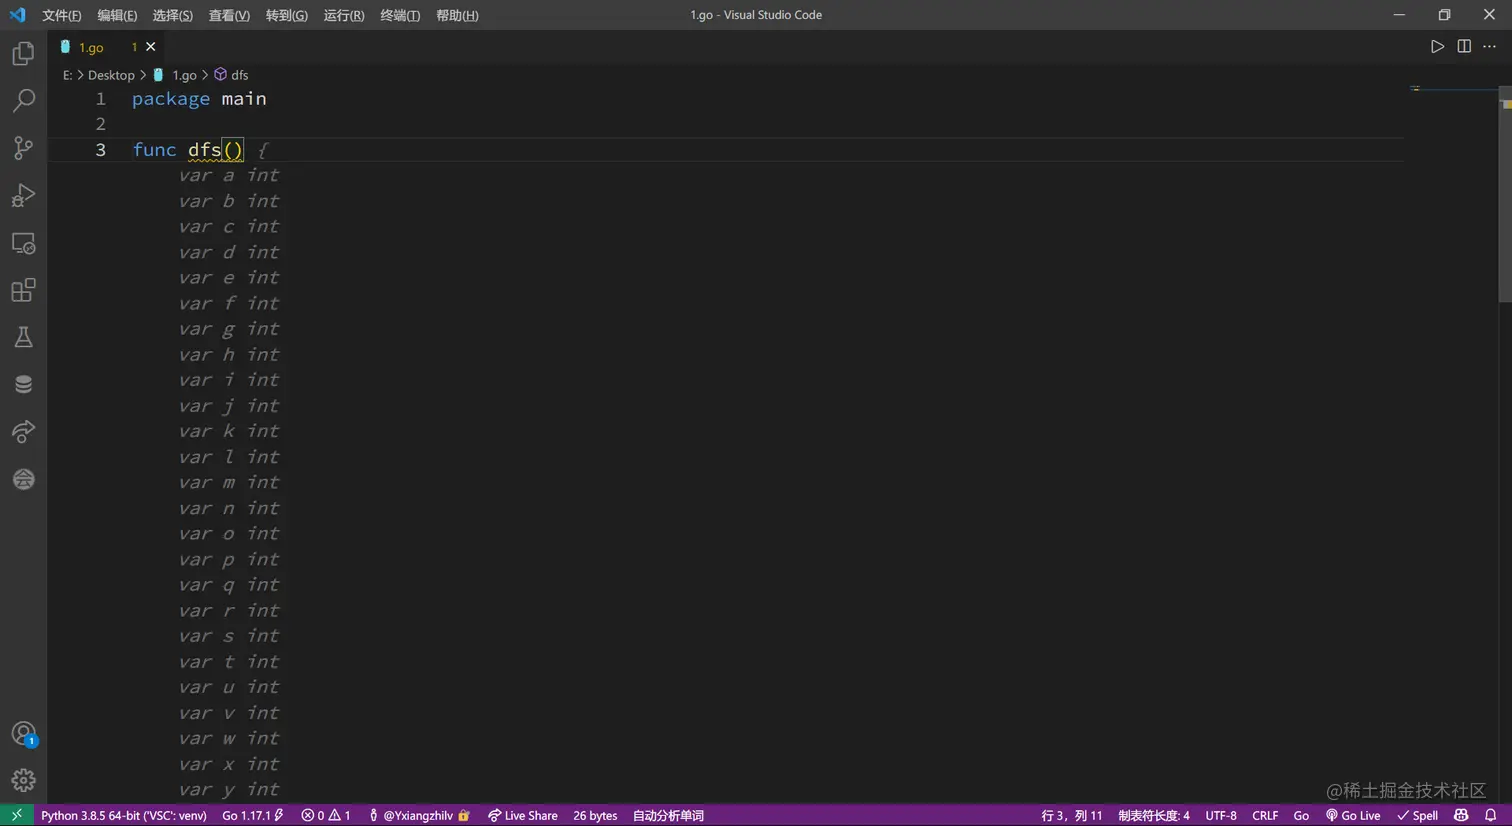Open Live Share view in activity bar

23,431
